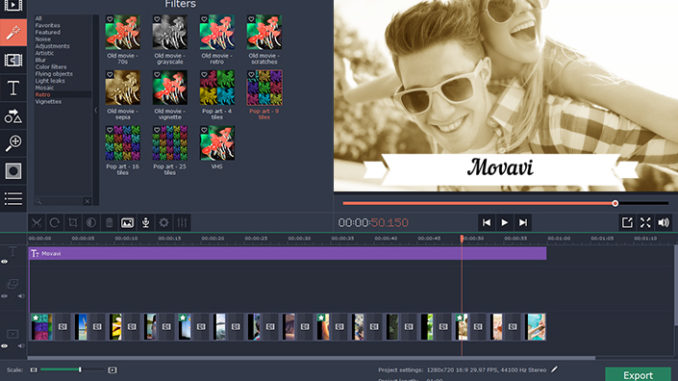678x381 pixels.
Task: Favorite the VHS filter heart
Action: [204, 130]
